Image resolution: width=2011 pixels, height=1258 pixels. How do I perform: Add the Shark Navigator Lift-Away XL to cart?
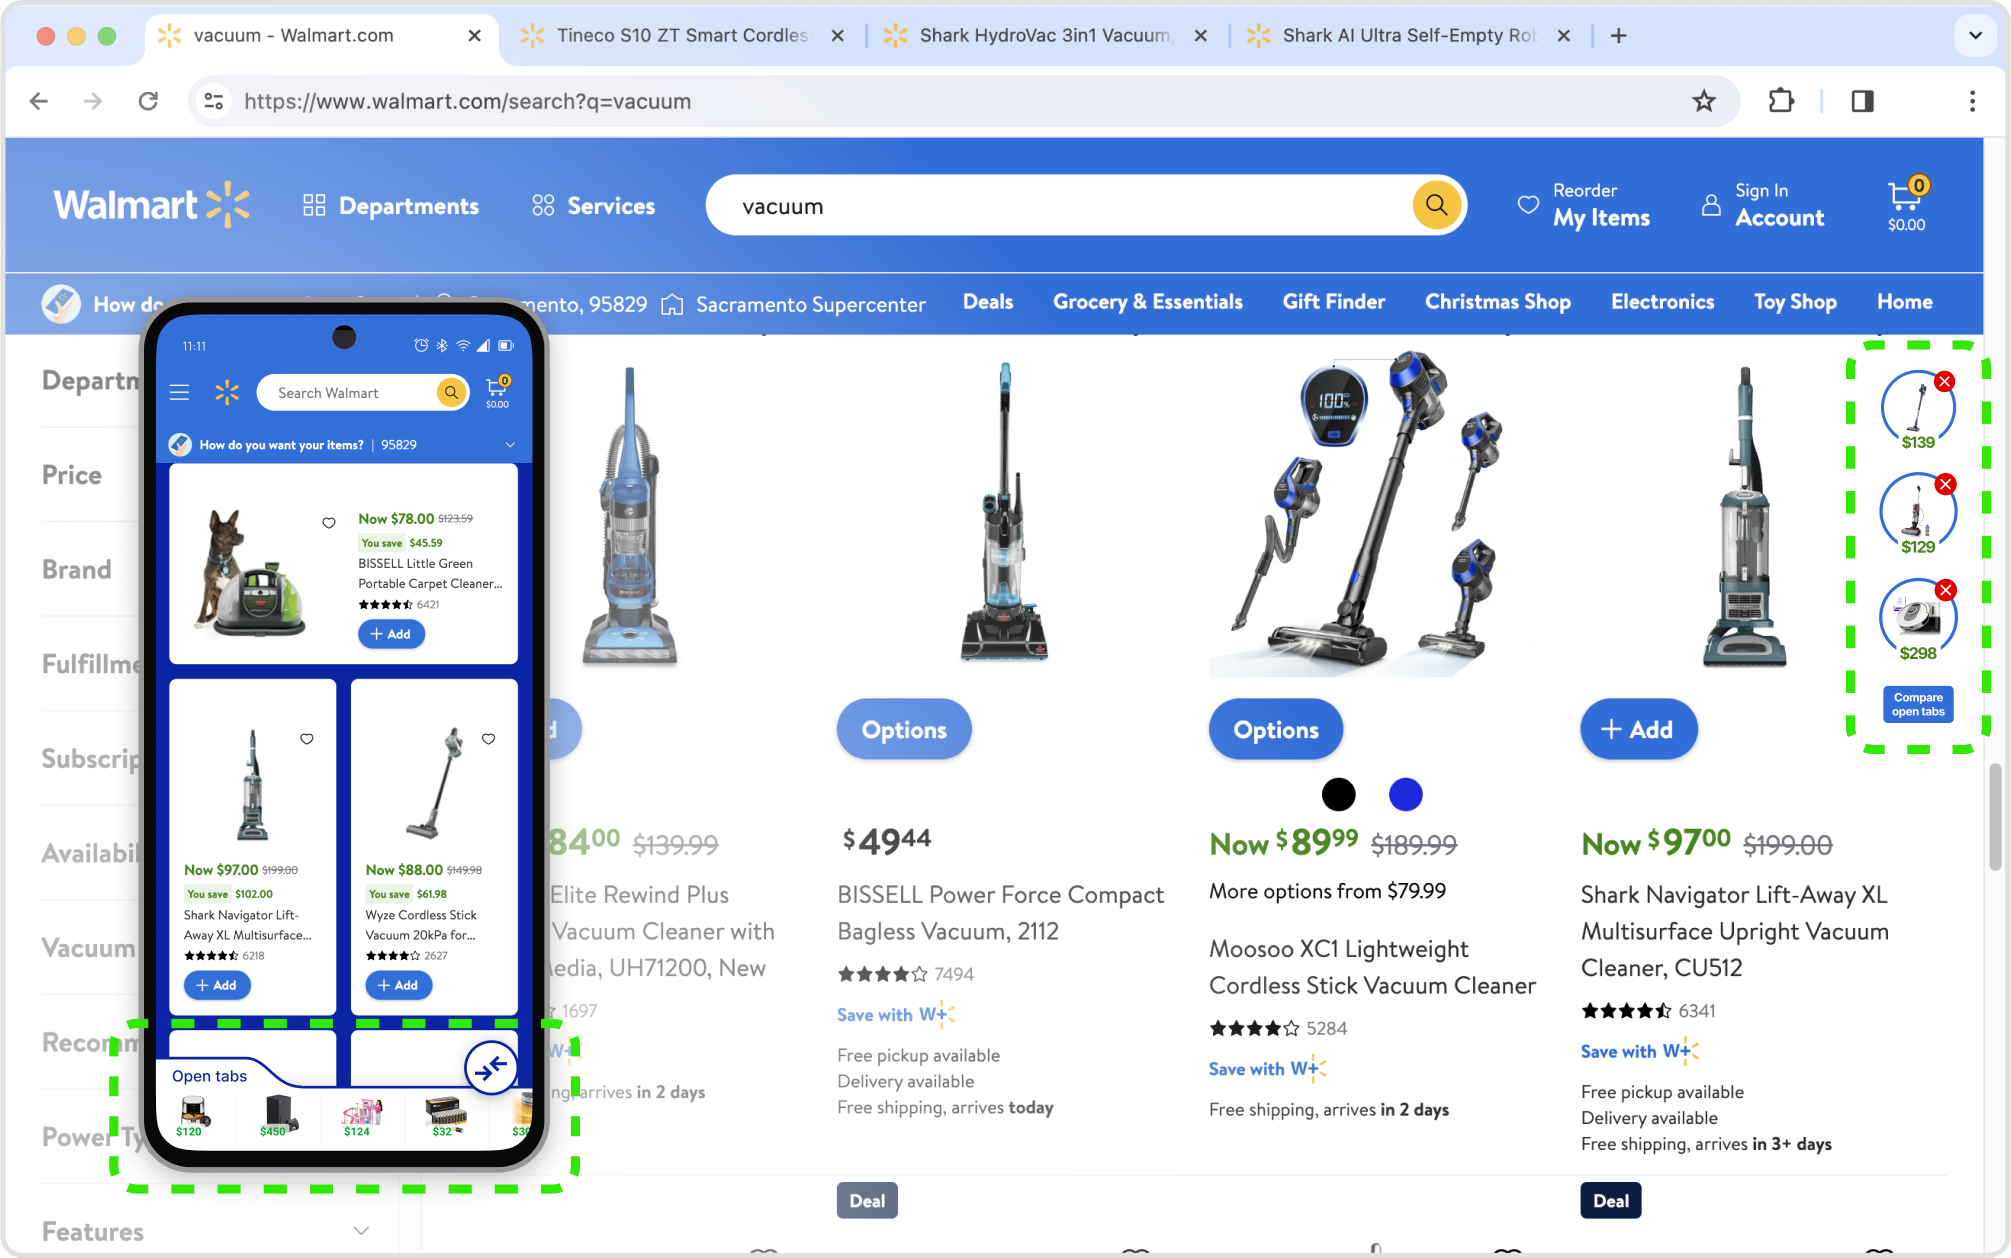[x=1638, y=730]
